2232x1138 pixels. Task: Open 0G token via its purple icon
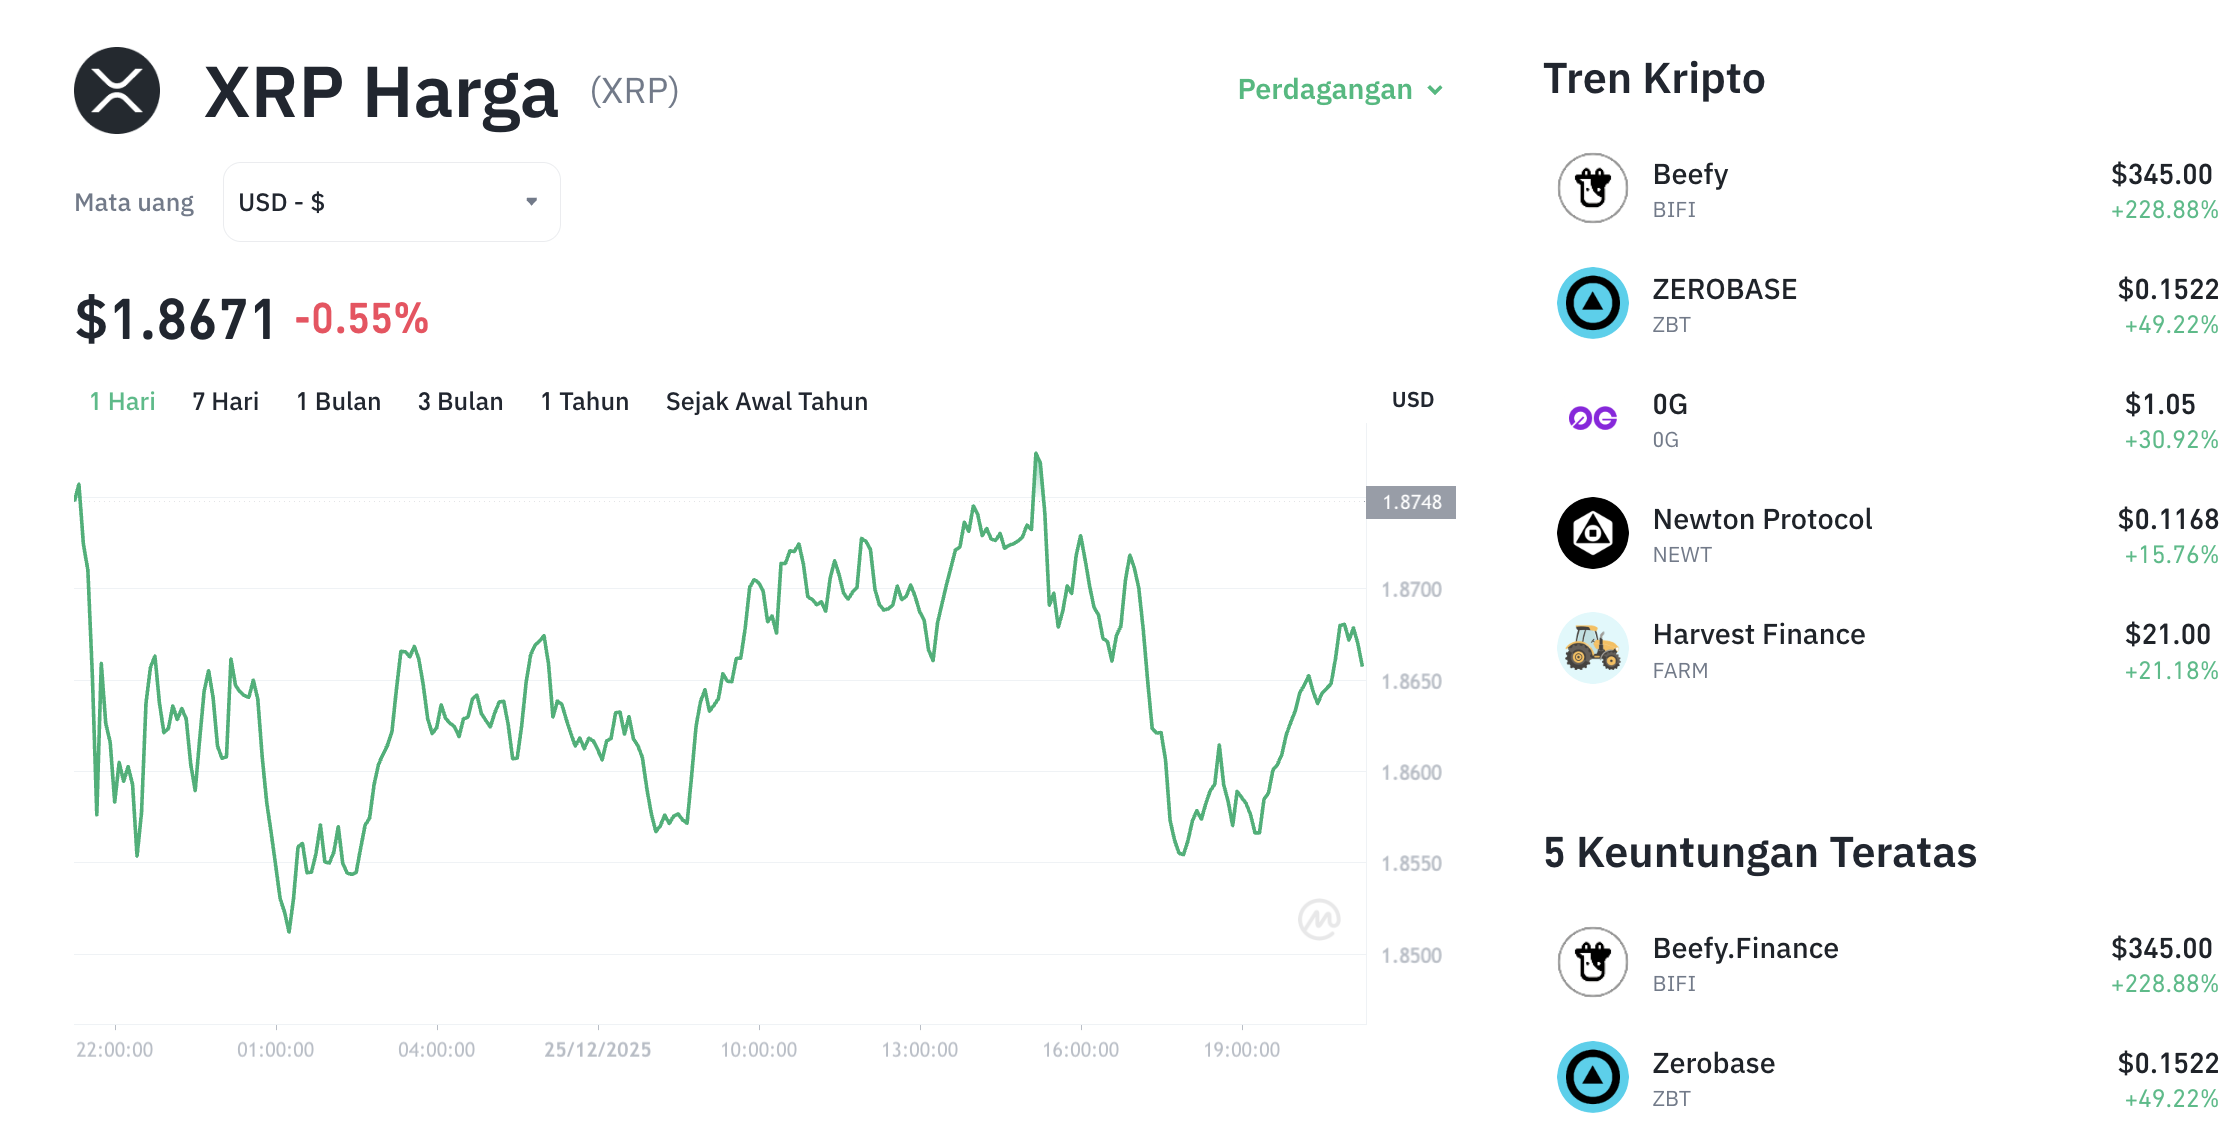click(x=1592, y=418)
